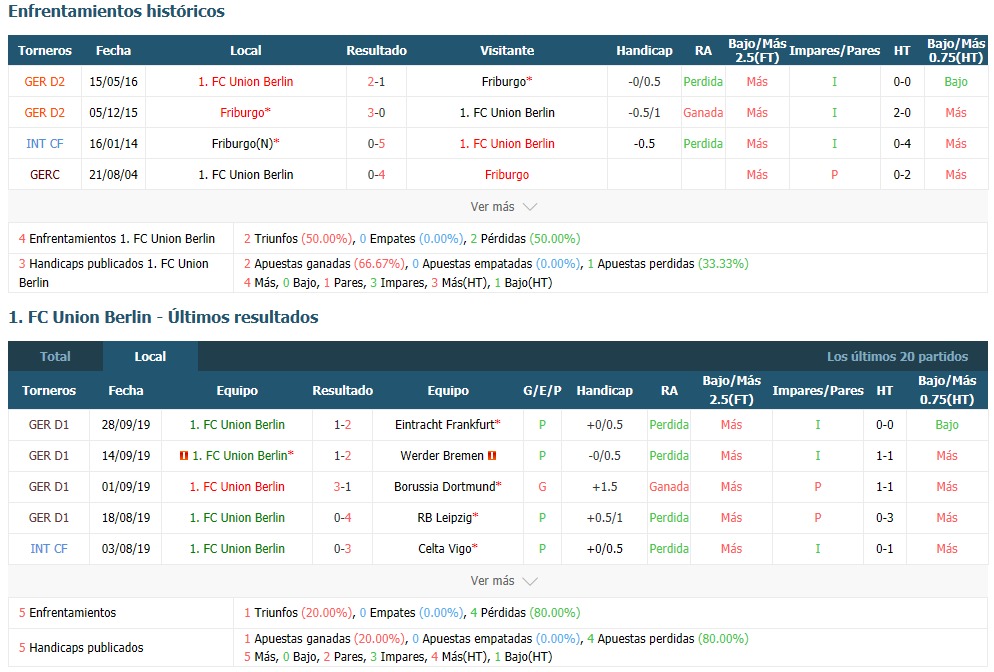Open 2-1 result of 15/05/16 match
This screenshot has height=672, width=994.
(376, 82)
